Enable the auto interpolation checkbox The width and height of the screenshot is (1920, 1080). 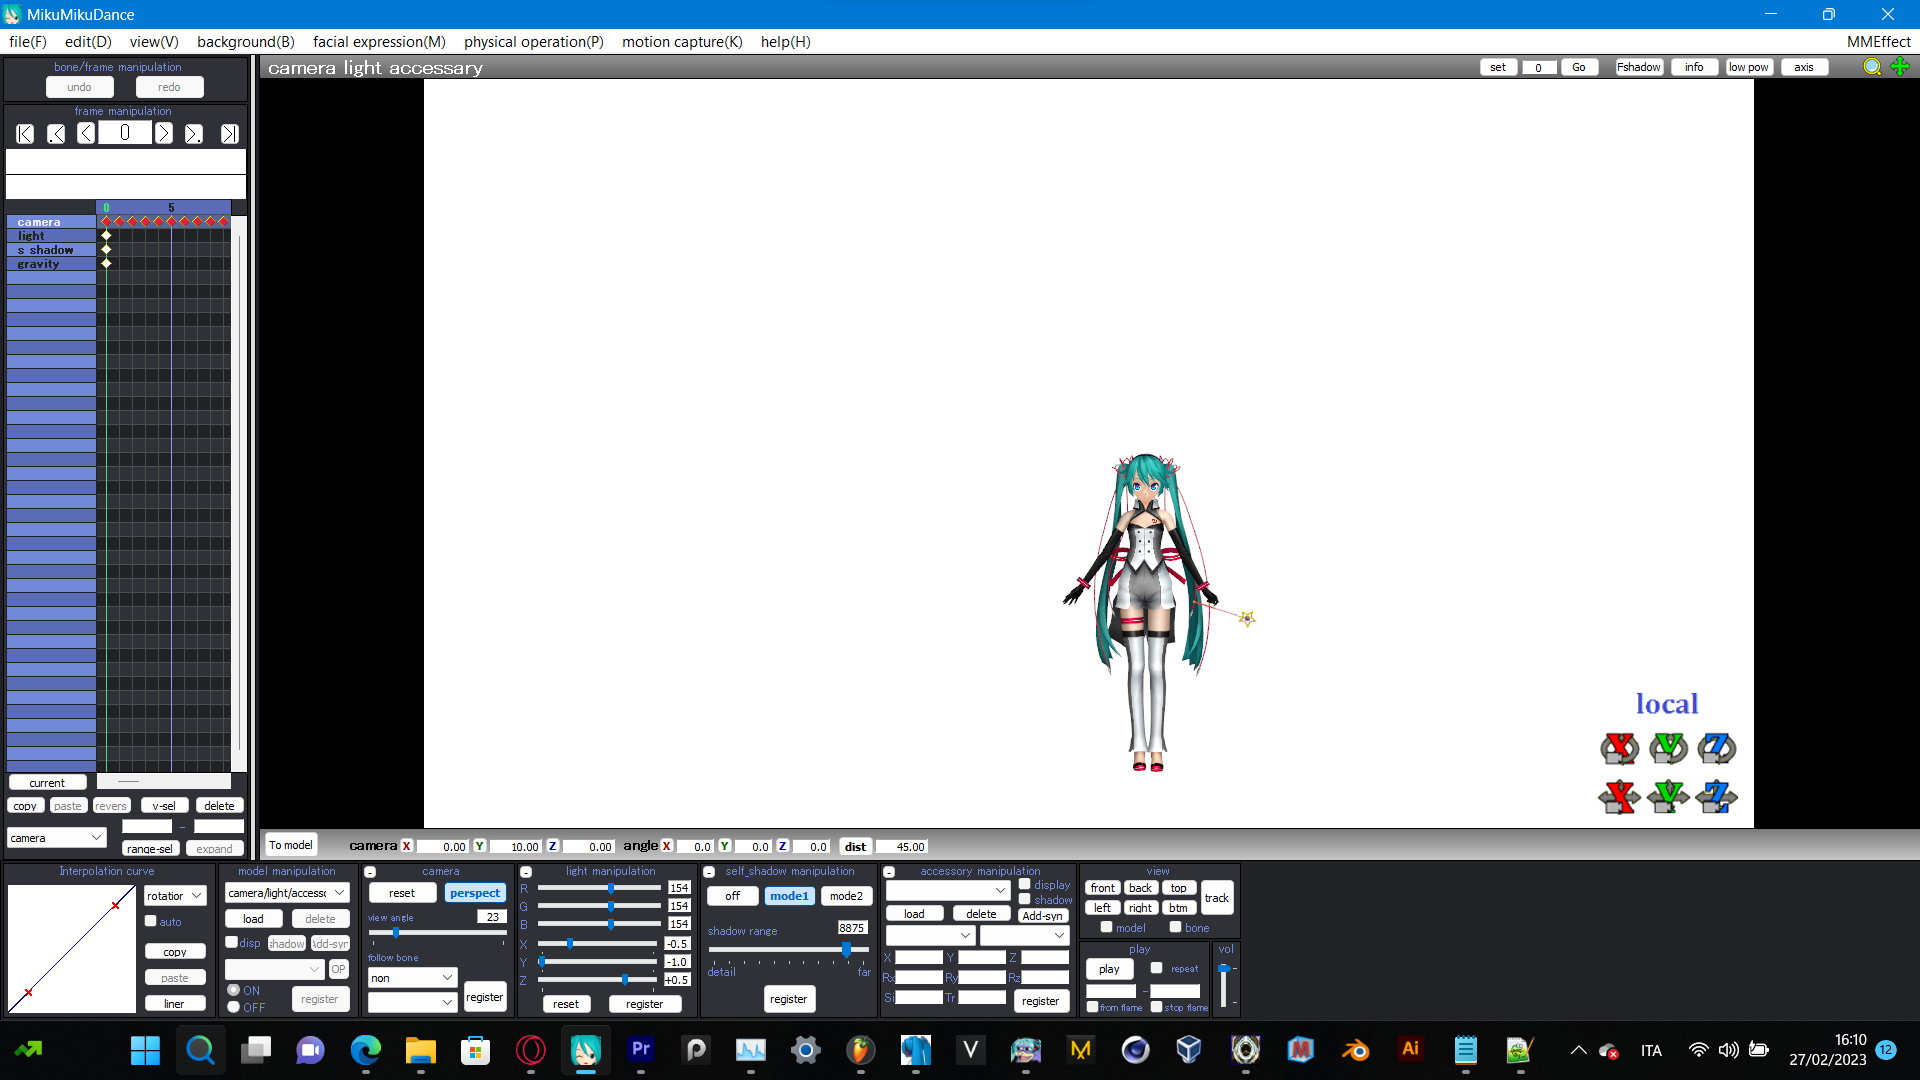point(151,921)
